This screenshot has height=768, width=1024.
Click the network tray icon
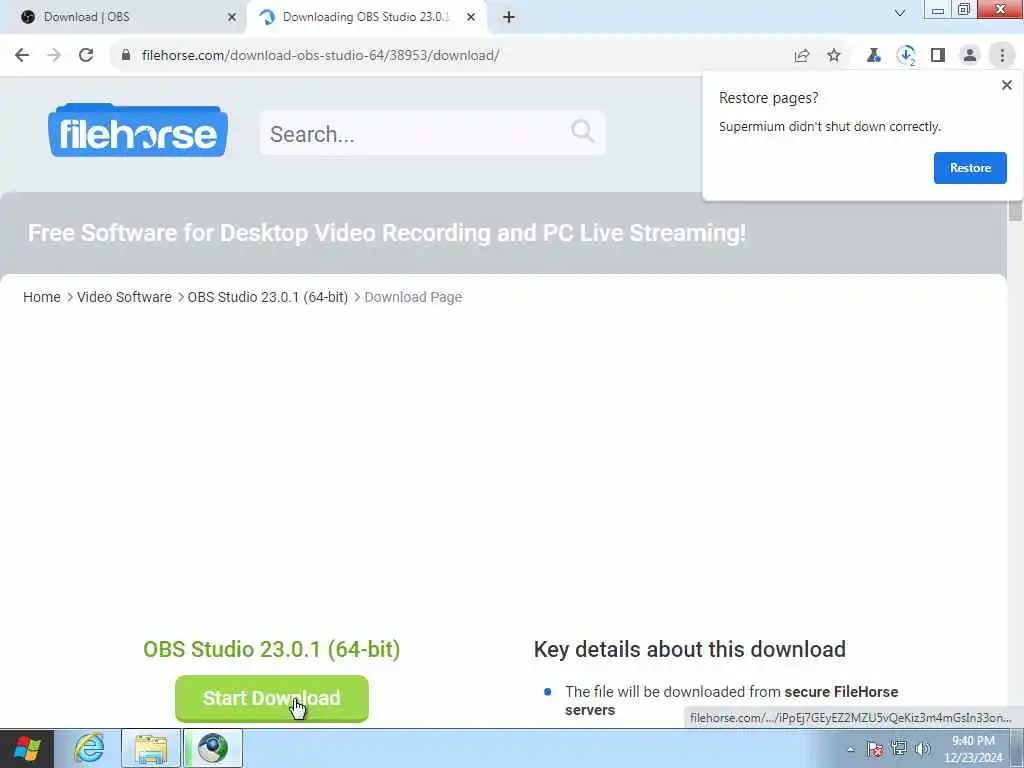point(899,749)
